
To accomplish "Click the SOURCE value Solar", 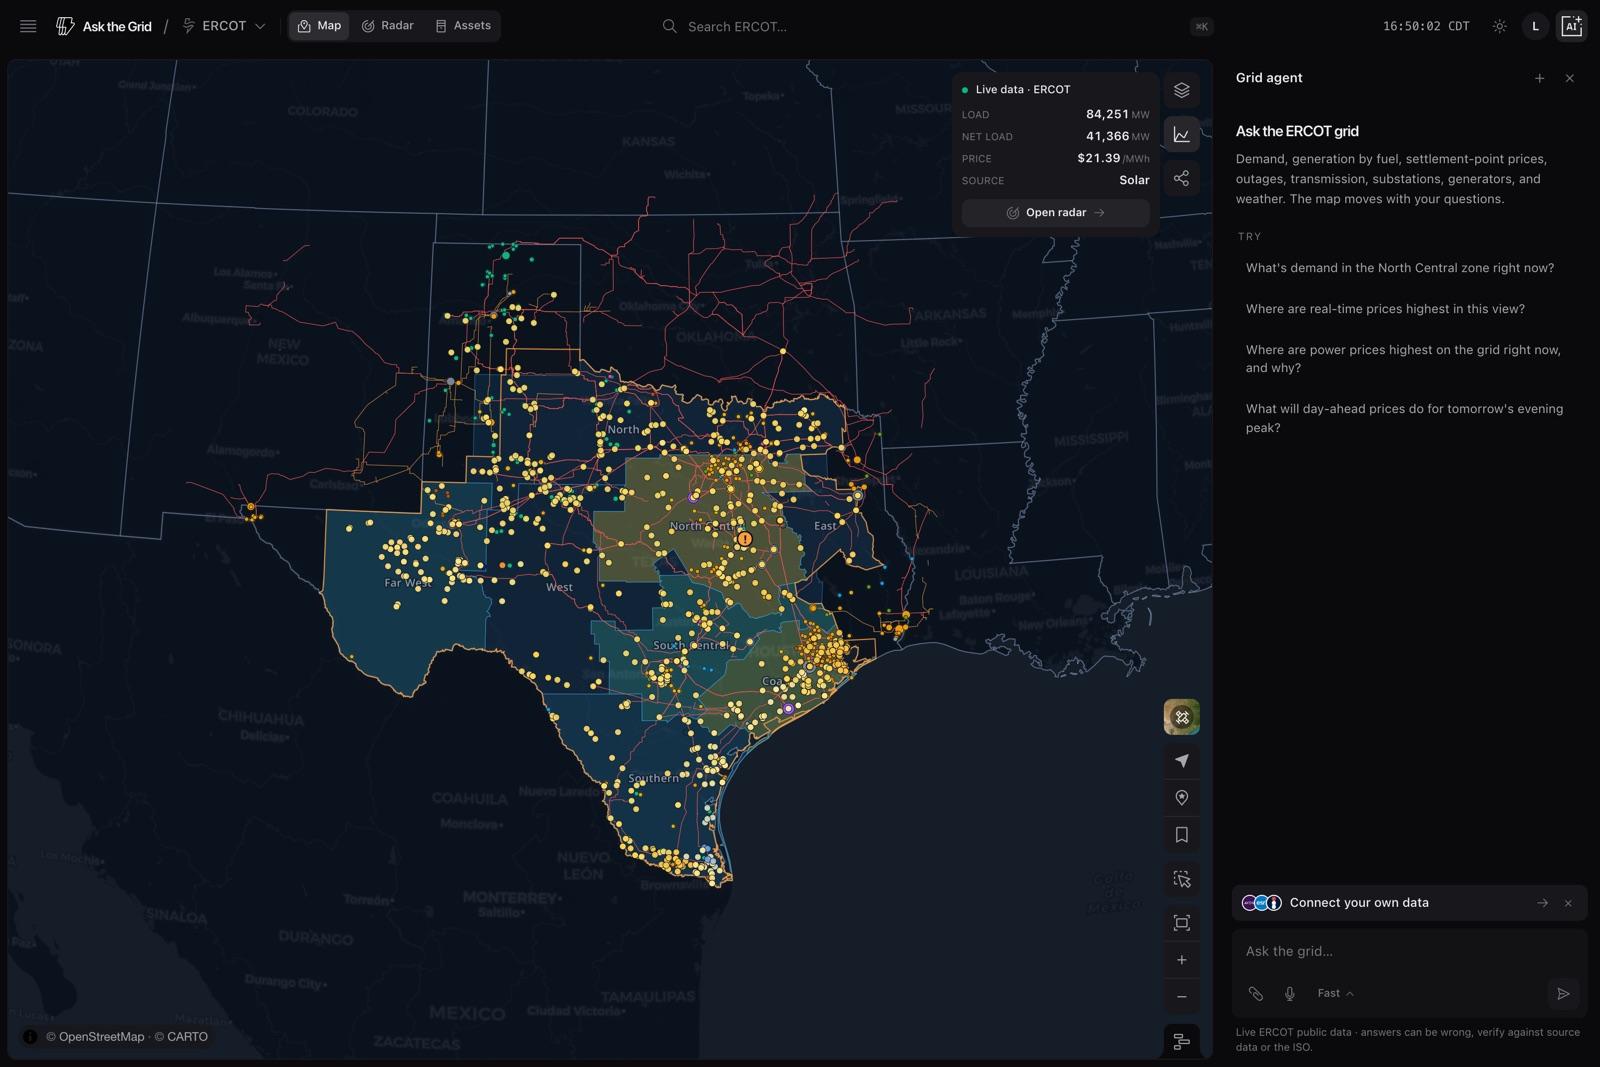I will coord(1134,180).
